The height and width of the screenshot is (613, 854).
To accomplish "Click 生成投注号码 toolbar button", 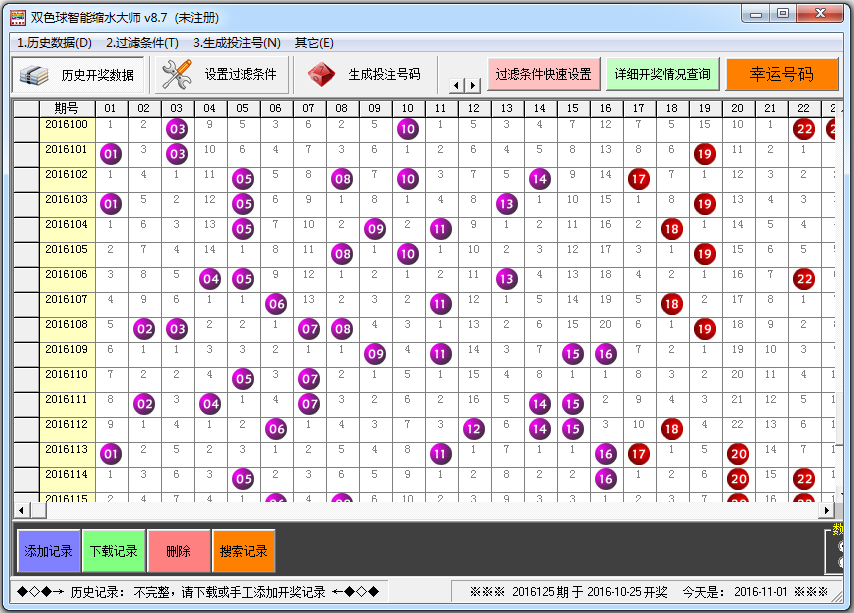I will 365,75.
